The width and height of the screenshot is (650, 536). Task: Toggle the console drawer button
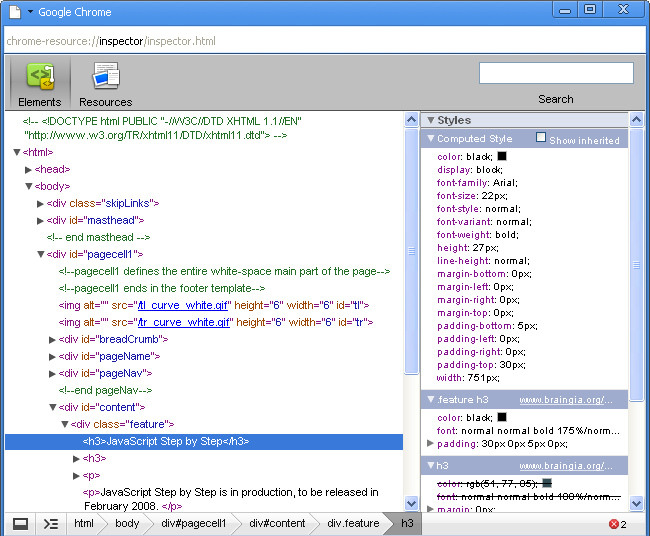(x=20, y=524)
